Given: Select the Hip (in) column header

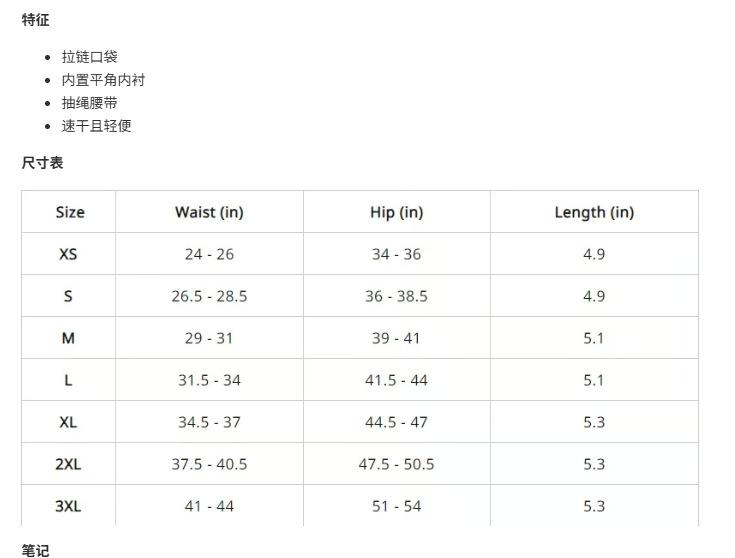Looking at the screenshot, I should 396,212.
